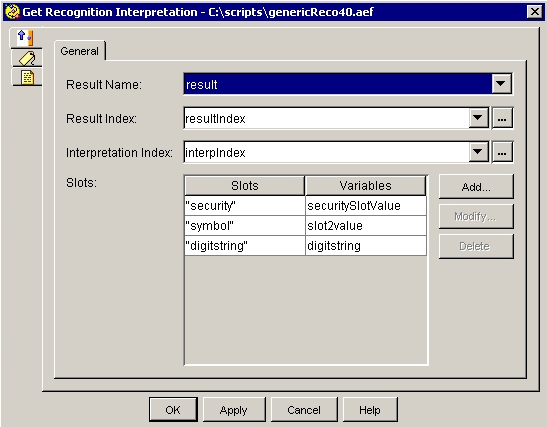The width and height of the screenshot is (547, 427).
Task: Open the notes document side tab
Action: tap(27, 77)
